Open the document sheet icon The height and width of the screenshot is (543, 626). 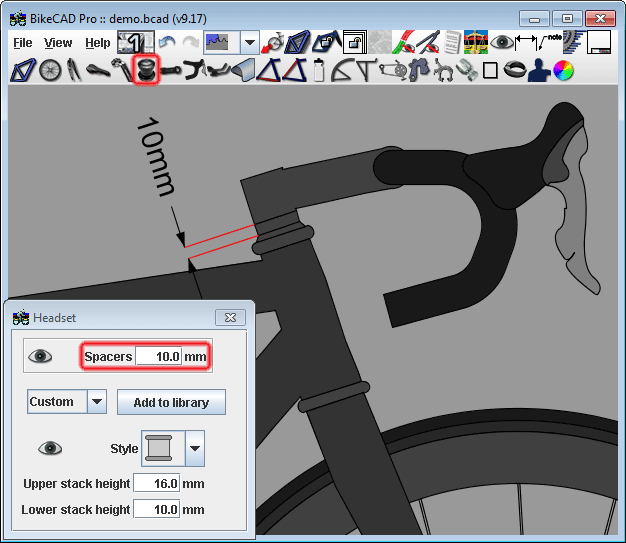(x=452, y=42)
